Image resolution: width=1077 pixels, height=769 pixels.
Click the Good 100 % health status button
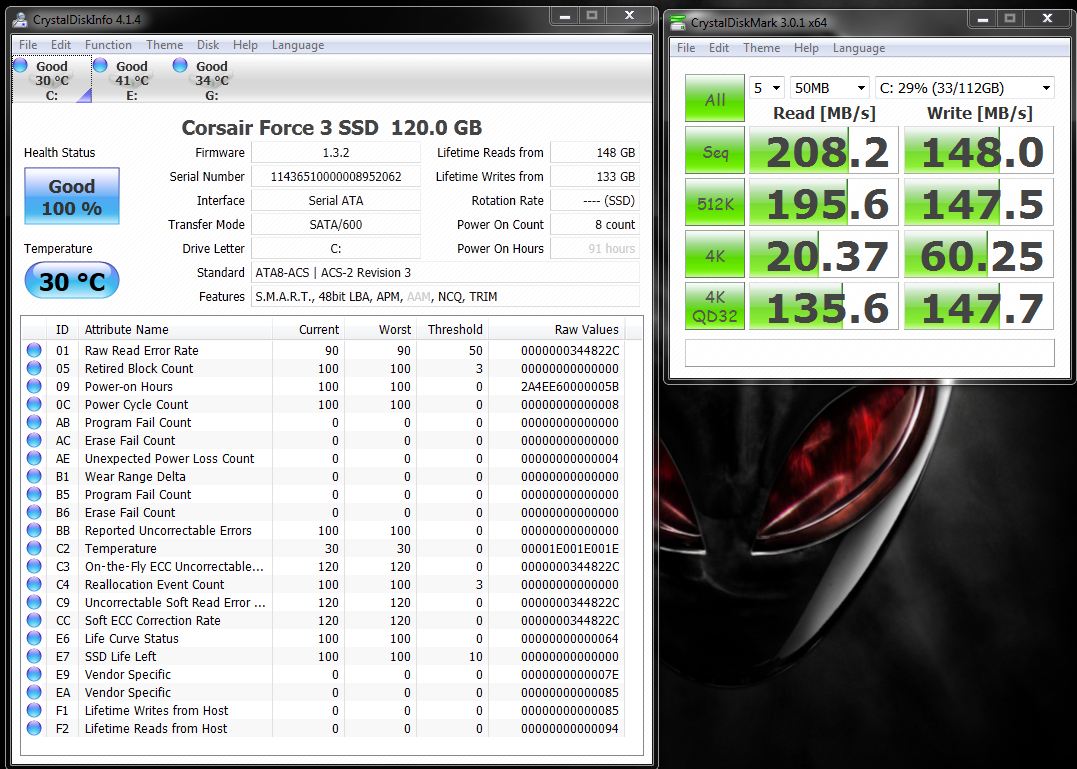71,196
